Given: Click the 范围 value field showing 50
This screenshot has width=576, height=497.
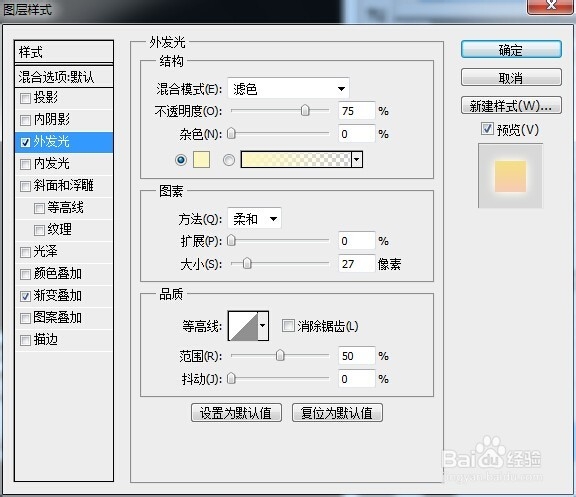Looking at the screenshot, I should (356, 356).
